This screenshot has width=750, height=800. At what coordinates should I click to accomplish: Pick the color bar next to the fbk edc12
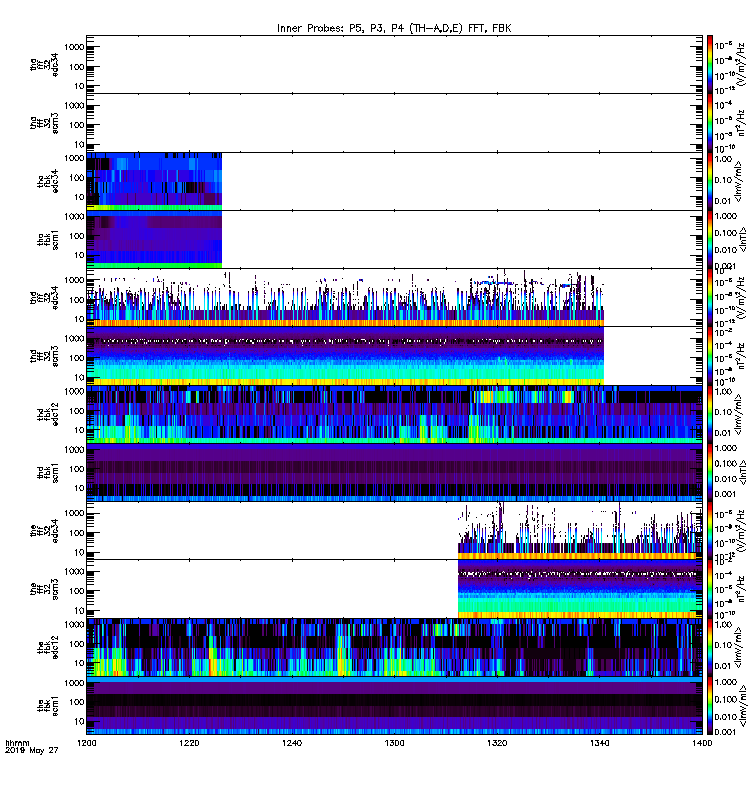pos(710,647)
